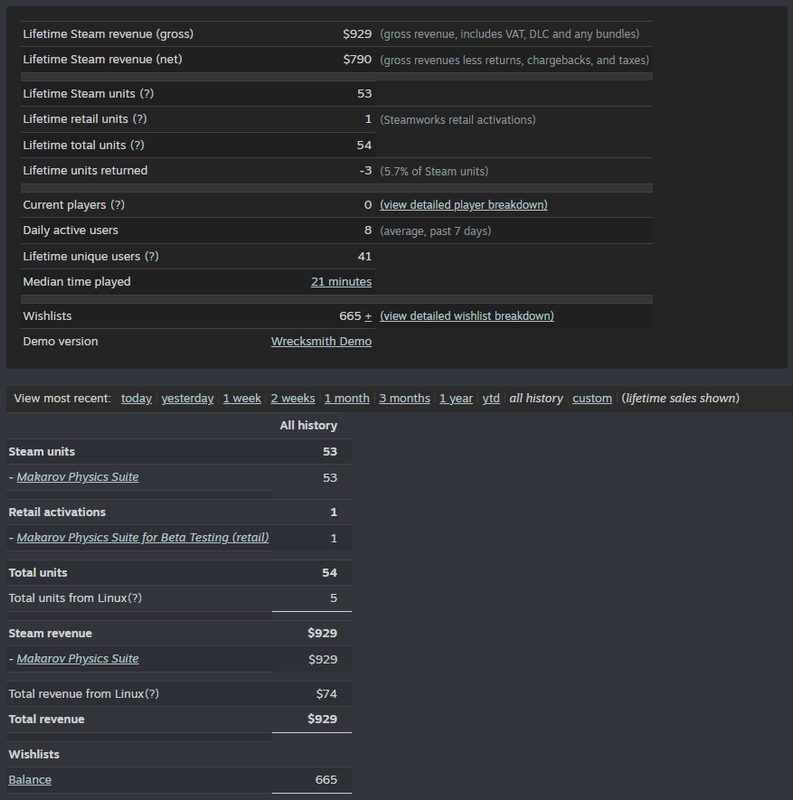Select the ytd time range
This screenshot has width=793, height=800.
point(491,398)
